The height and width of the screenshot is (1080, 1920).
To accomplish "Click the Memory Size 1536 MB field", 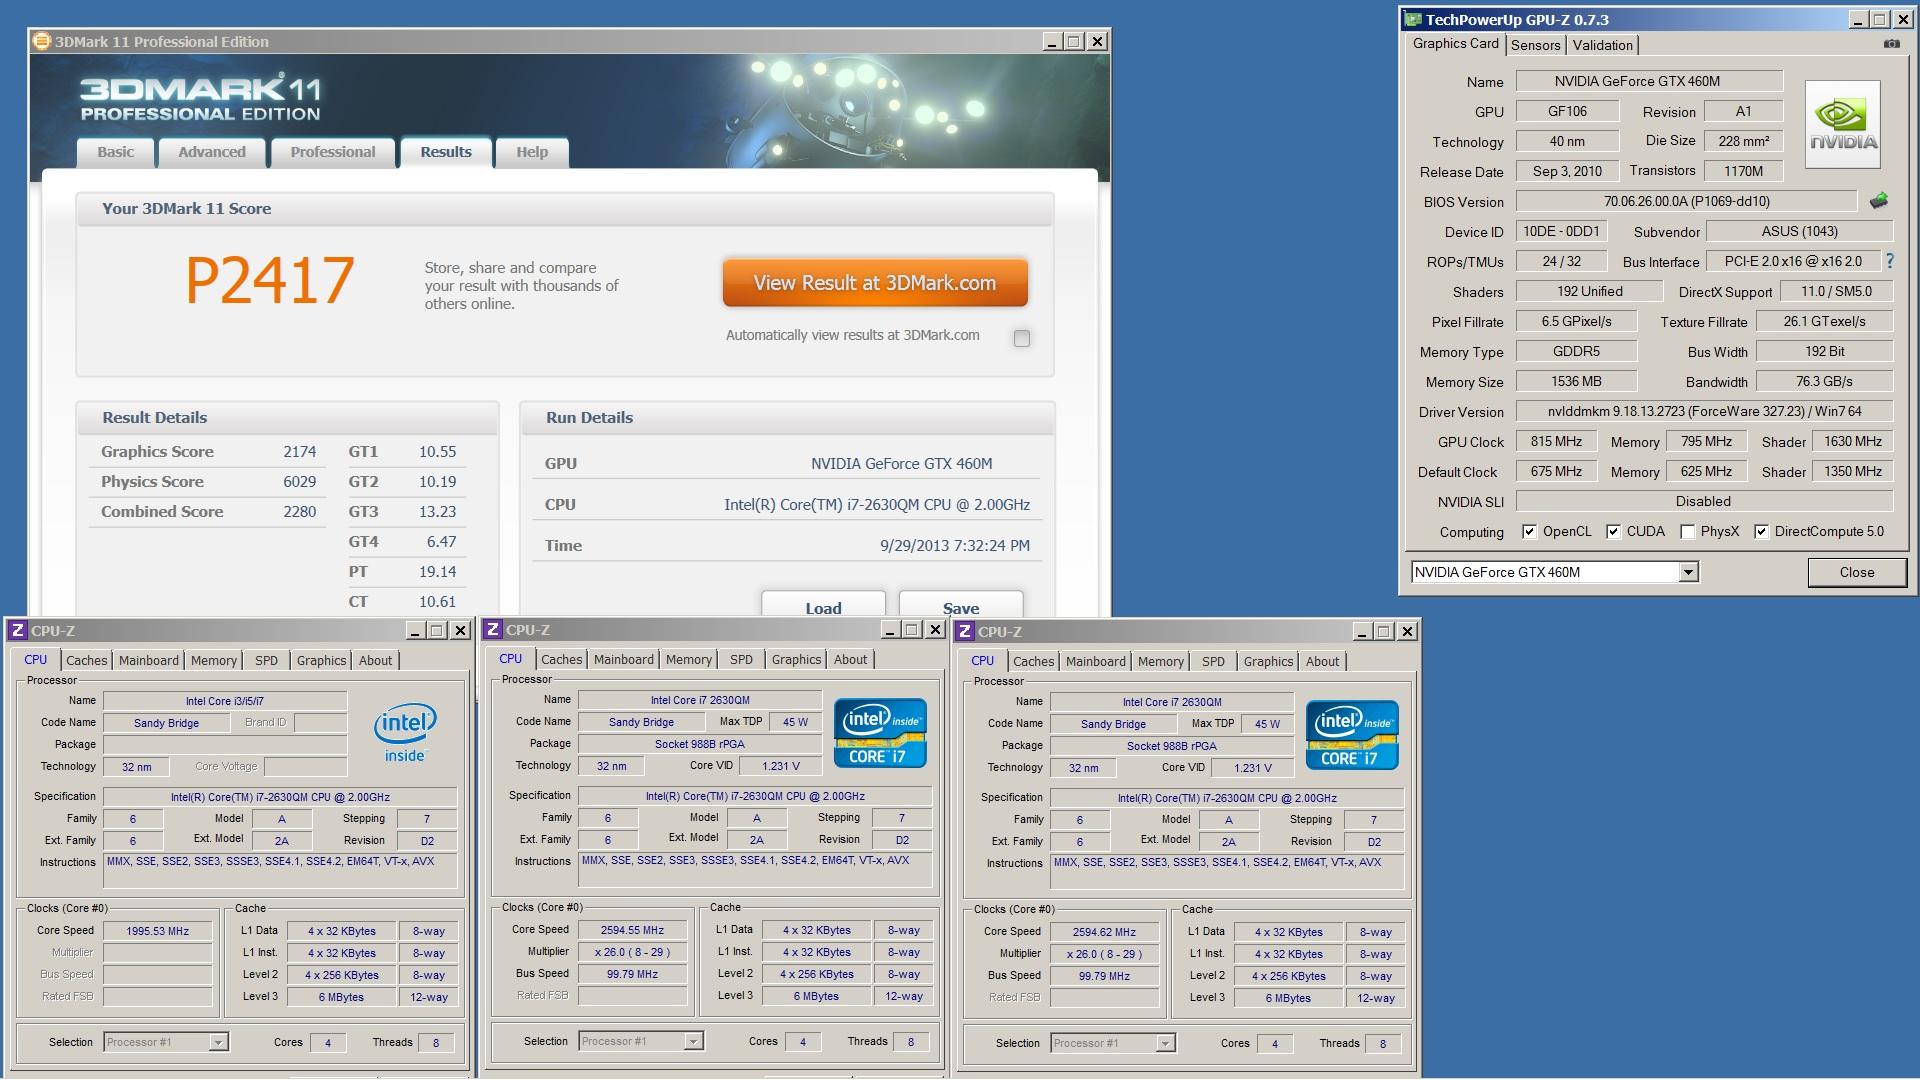I will pyautogui.click(x=1576, y=381).
